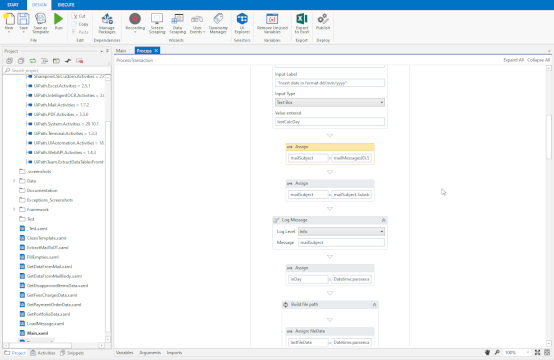This screenshot has width=554, height=360.
Task: Open the Arguments panel
Action: point(150,353)
